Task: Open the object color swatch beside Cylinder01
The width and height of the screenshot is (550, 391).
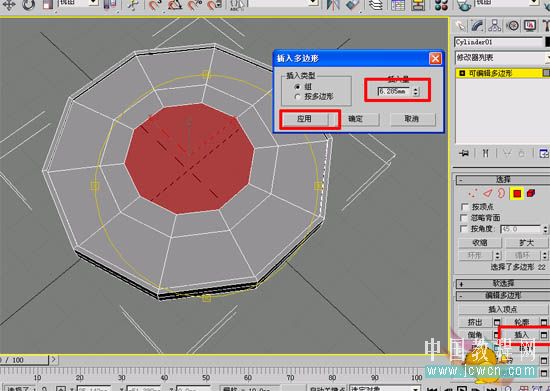Action: click(x=547, y=42)
